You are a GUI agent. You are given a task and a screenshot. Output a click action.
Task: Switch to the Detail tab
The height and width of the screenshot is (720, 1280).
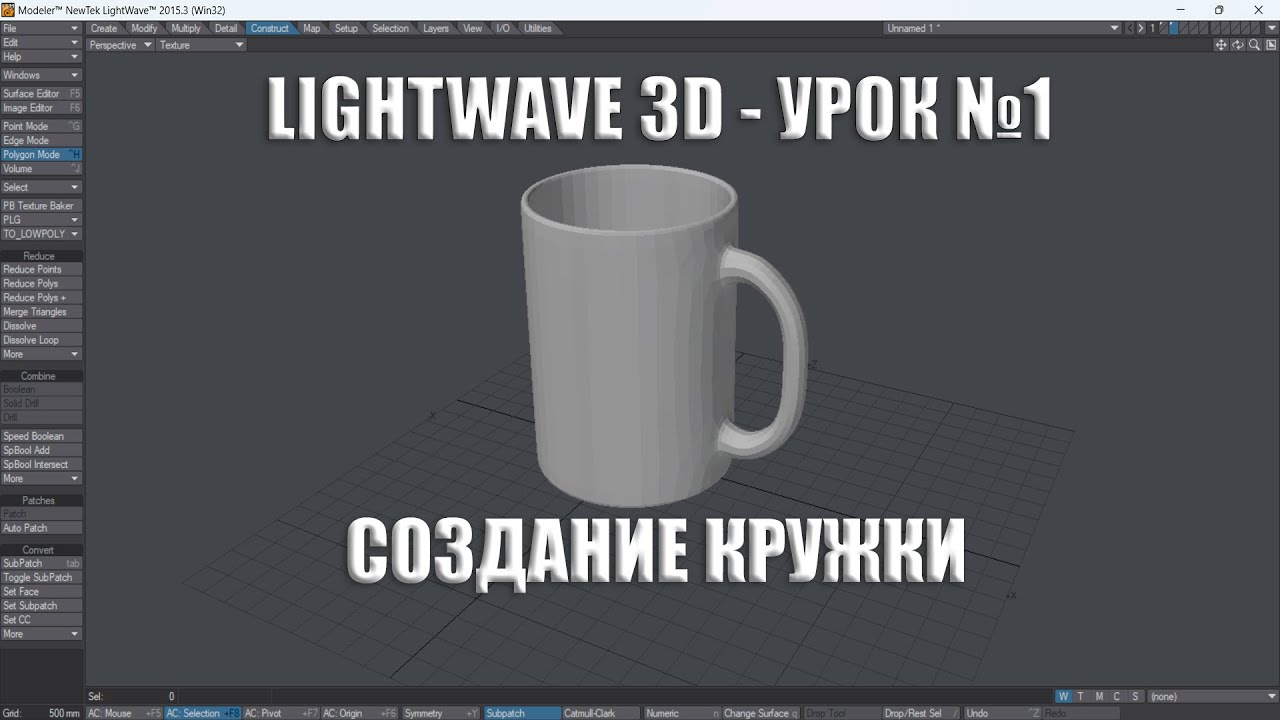tap(226, 28)
